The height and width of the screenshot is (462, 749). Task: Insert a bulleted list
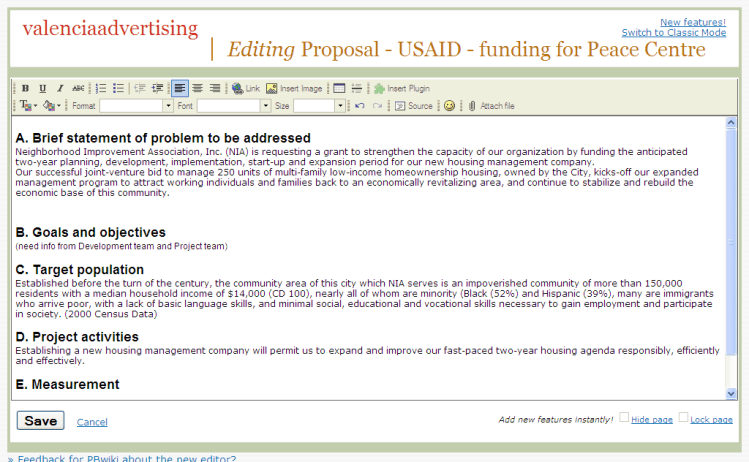tap(118, 88)
